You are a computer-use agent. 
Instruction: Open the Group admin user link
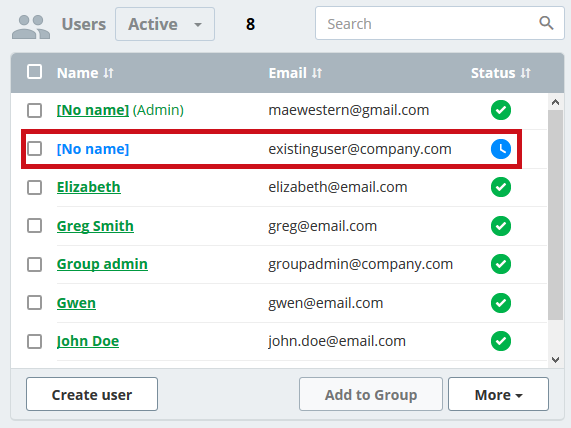tap(102, 264)
